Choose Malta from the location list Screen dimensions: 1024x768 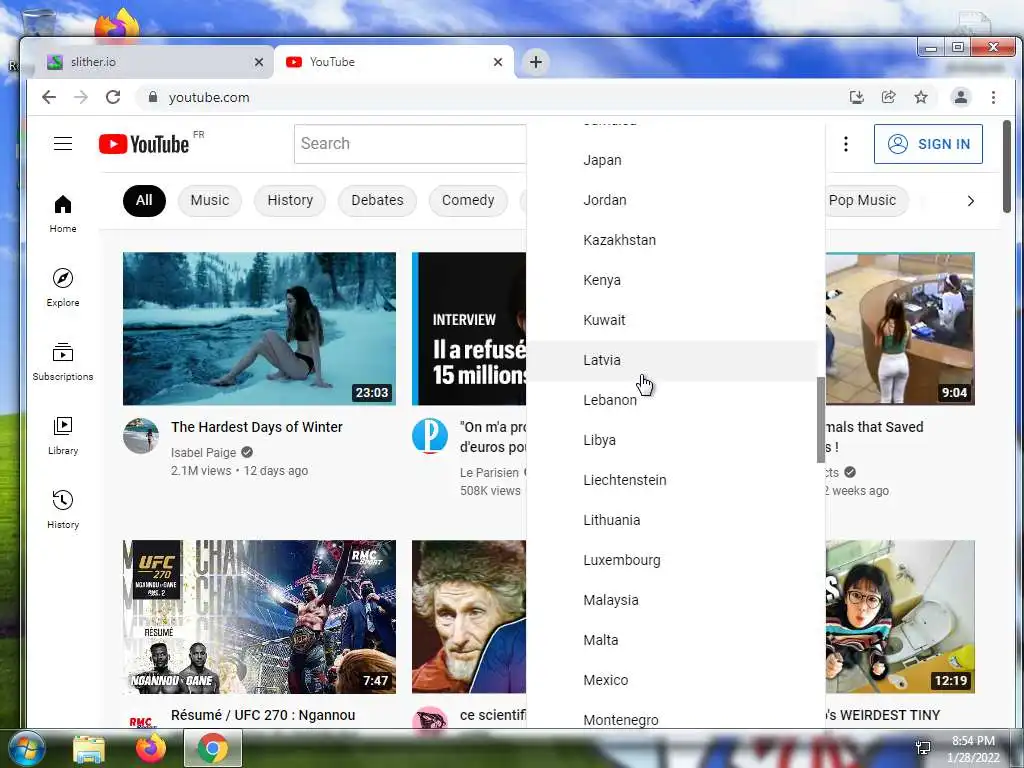tap(671, 640)
